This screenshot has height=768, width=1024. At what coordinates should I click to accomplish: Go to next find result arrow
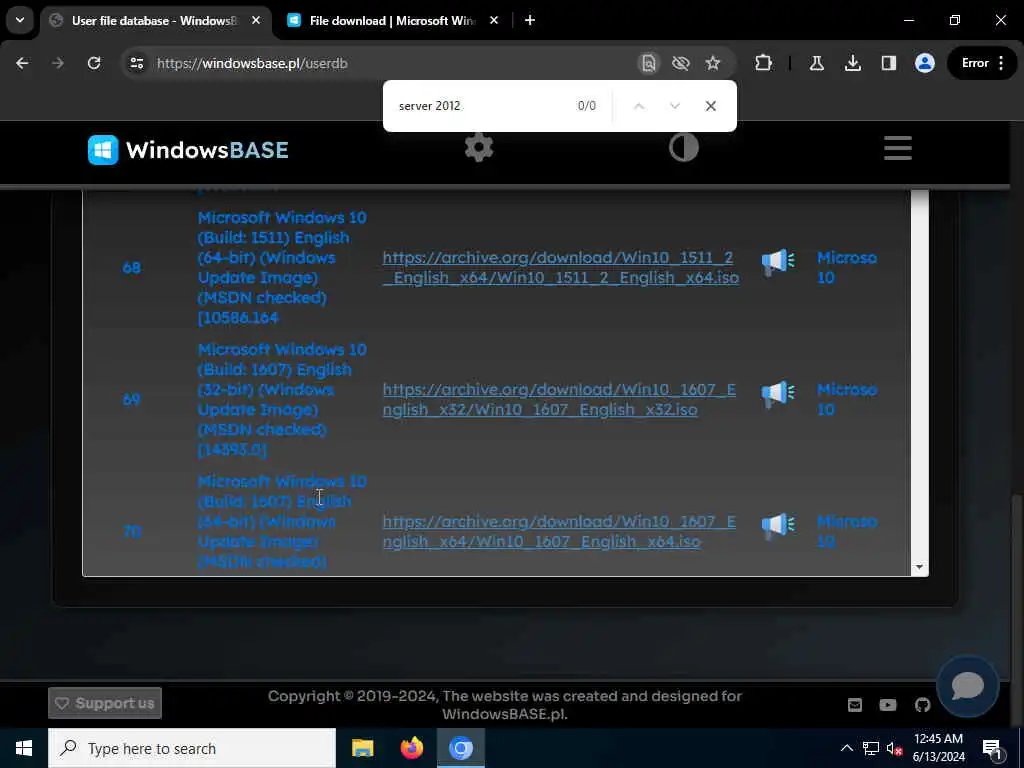[675, 106]
